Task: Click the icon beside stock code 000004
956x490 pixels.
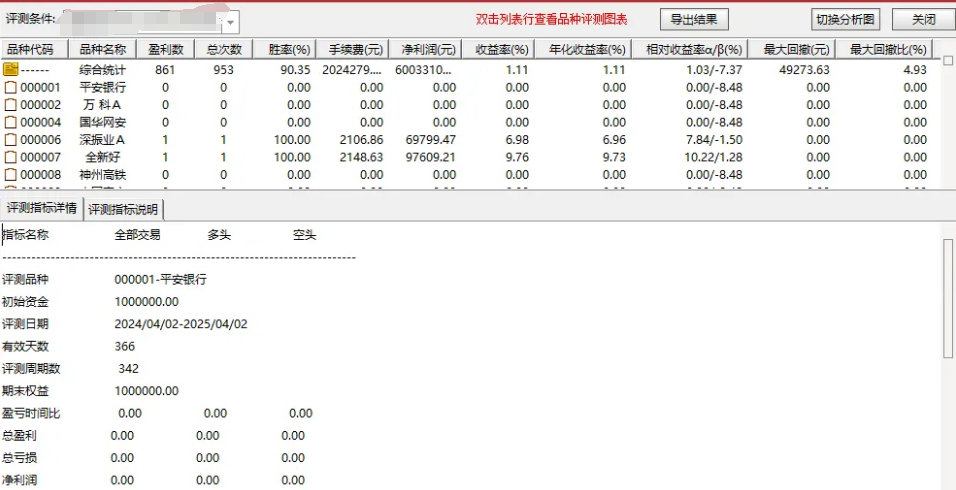Action: (x=11, y=122)
